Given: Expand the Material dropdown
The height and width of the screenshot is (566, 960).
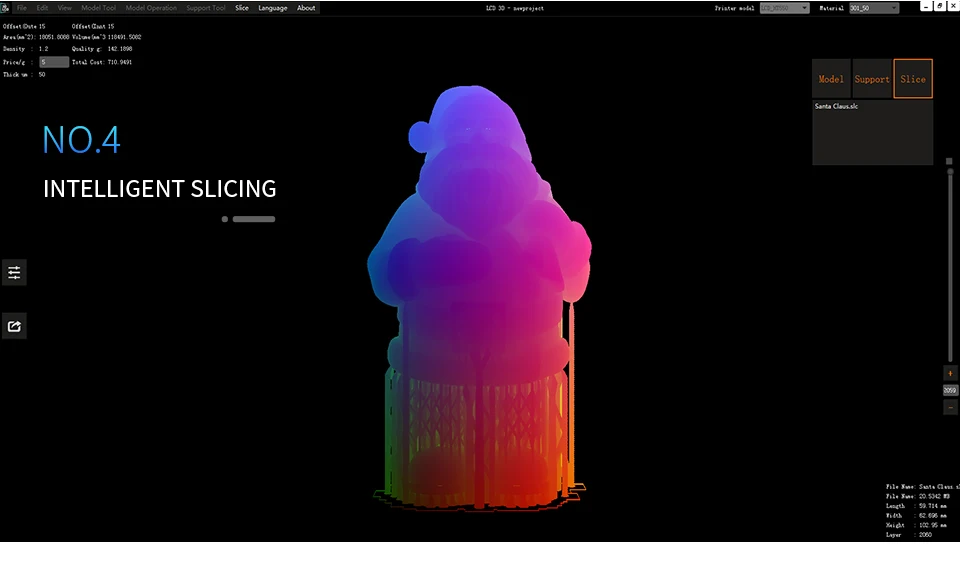Looking at the screenshot, I should (874, 8).
